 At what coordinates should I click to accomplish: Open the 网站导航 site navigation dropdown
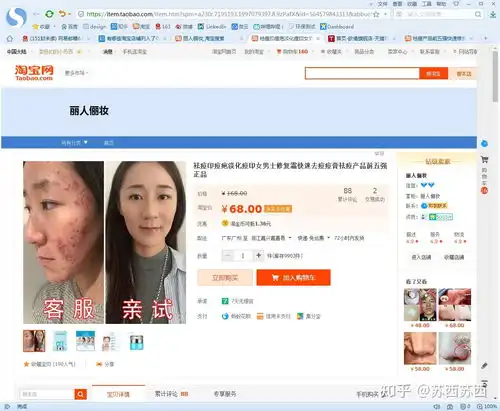coord(465,52)
